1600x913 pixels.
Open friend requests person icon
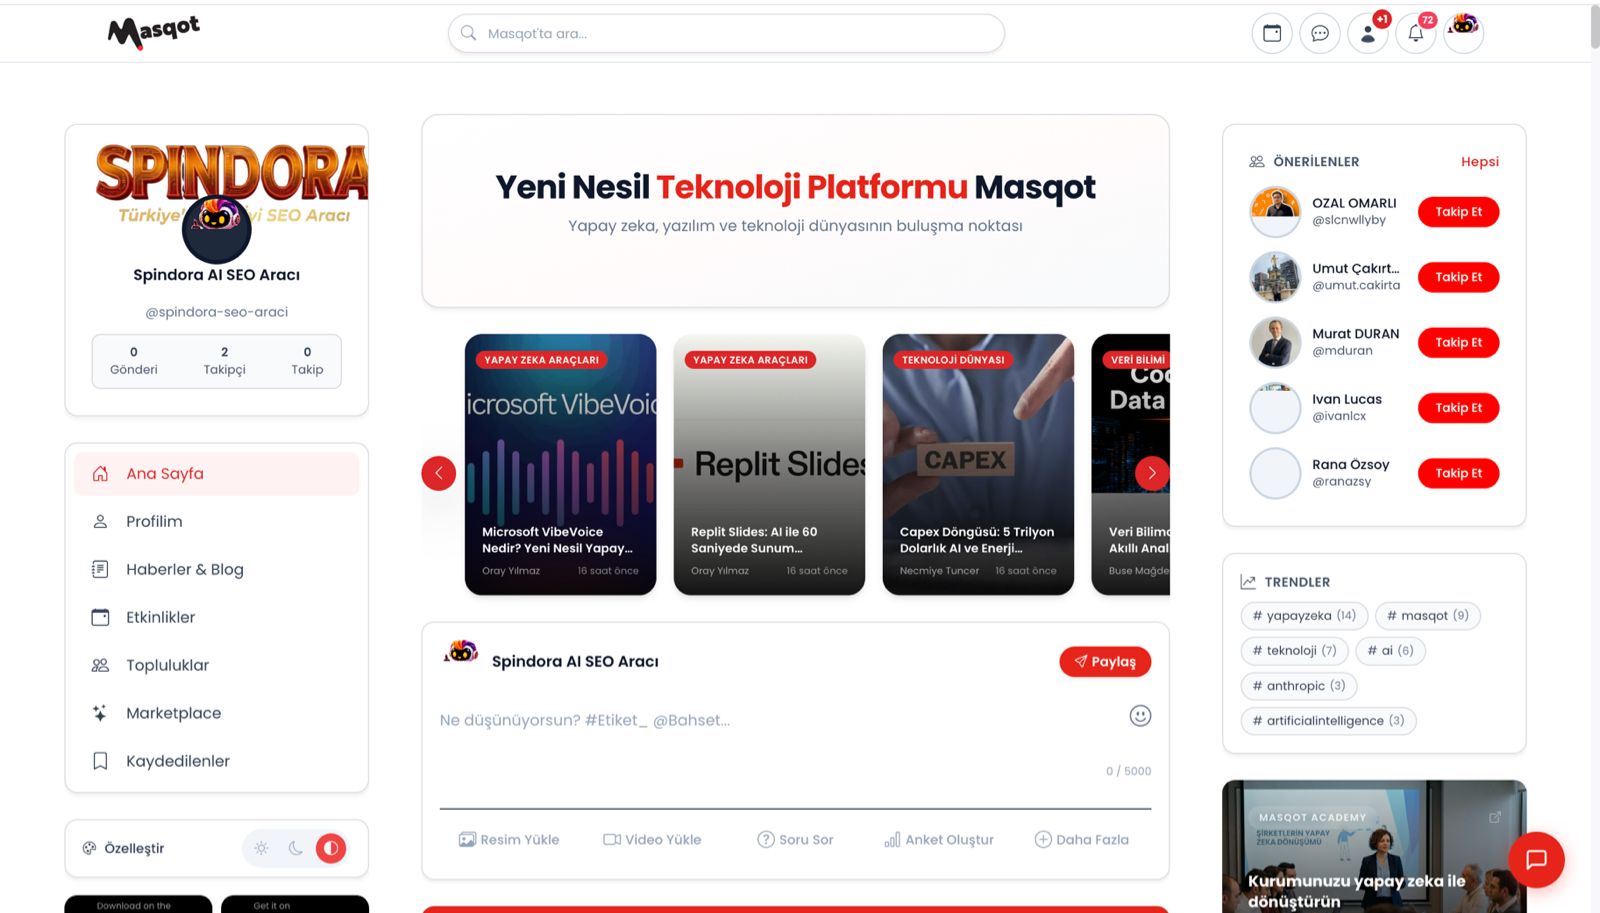pos(1368,33)
